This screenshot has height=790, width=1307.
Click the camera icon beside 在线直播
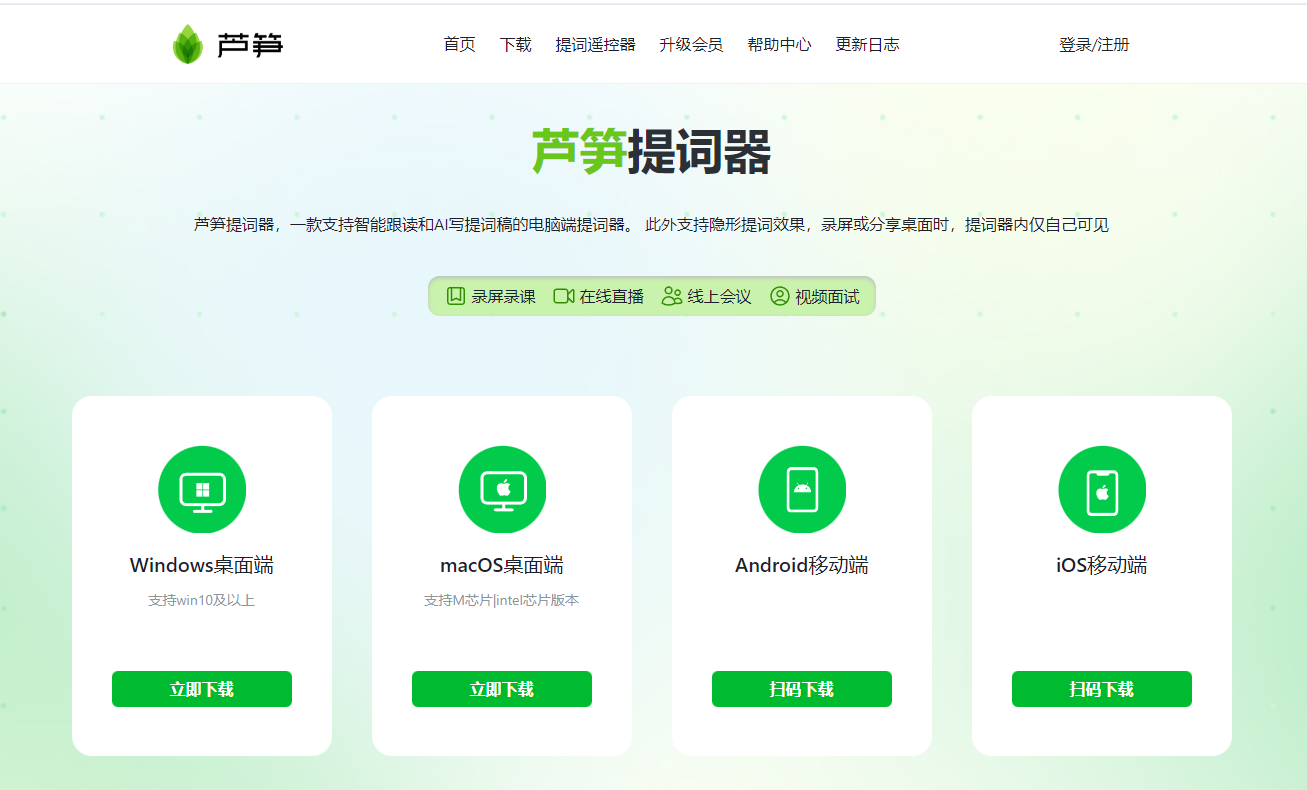563,296
